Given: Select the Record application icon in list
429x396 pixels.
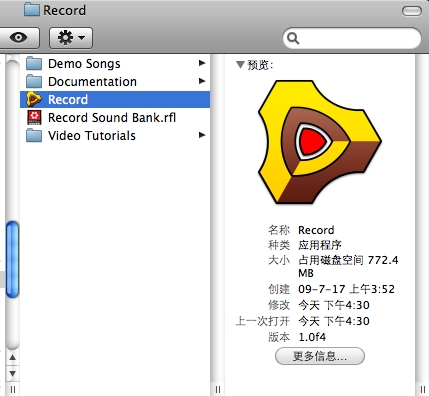Looking at the screenshot, I should coord(34,99).
